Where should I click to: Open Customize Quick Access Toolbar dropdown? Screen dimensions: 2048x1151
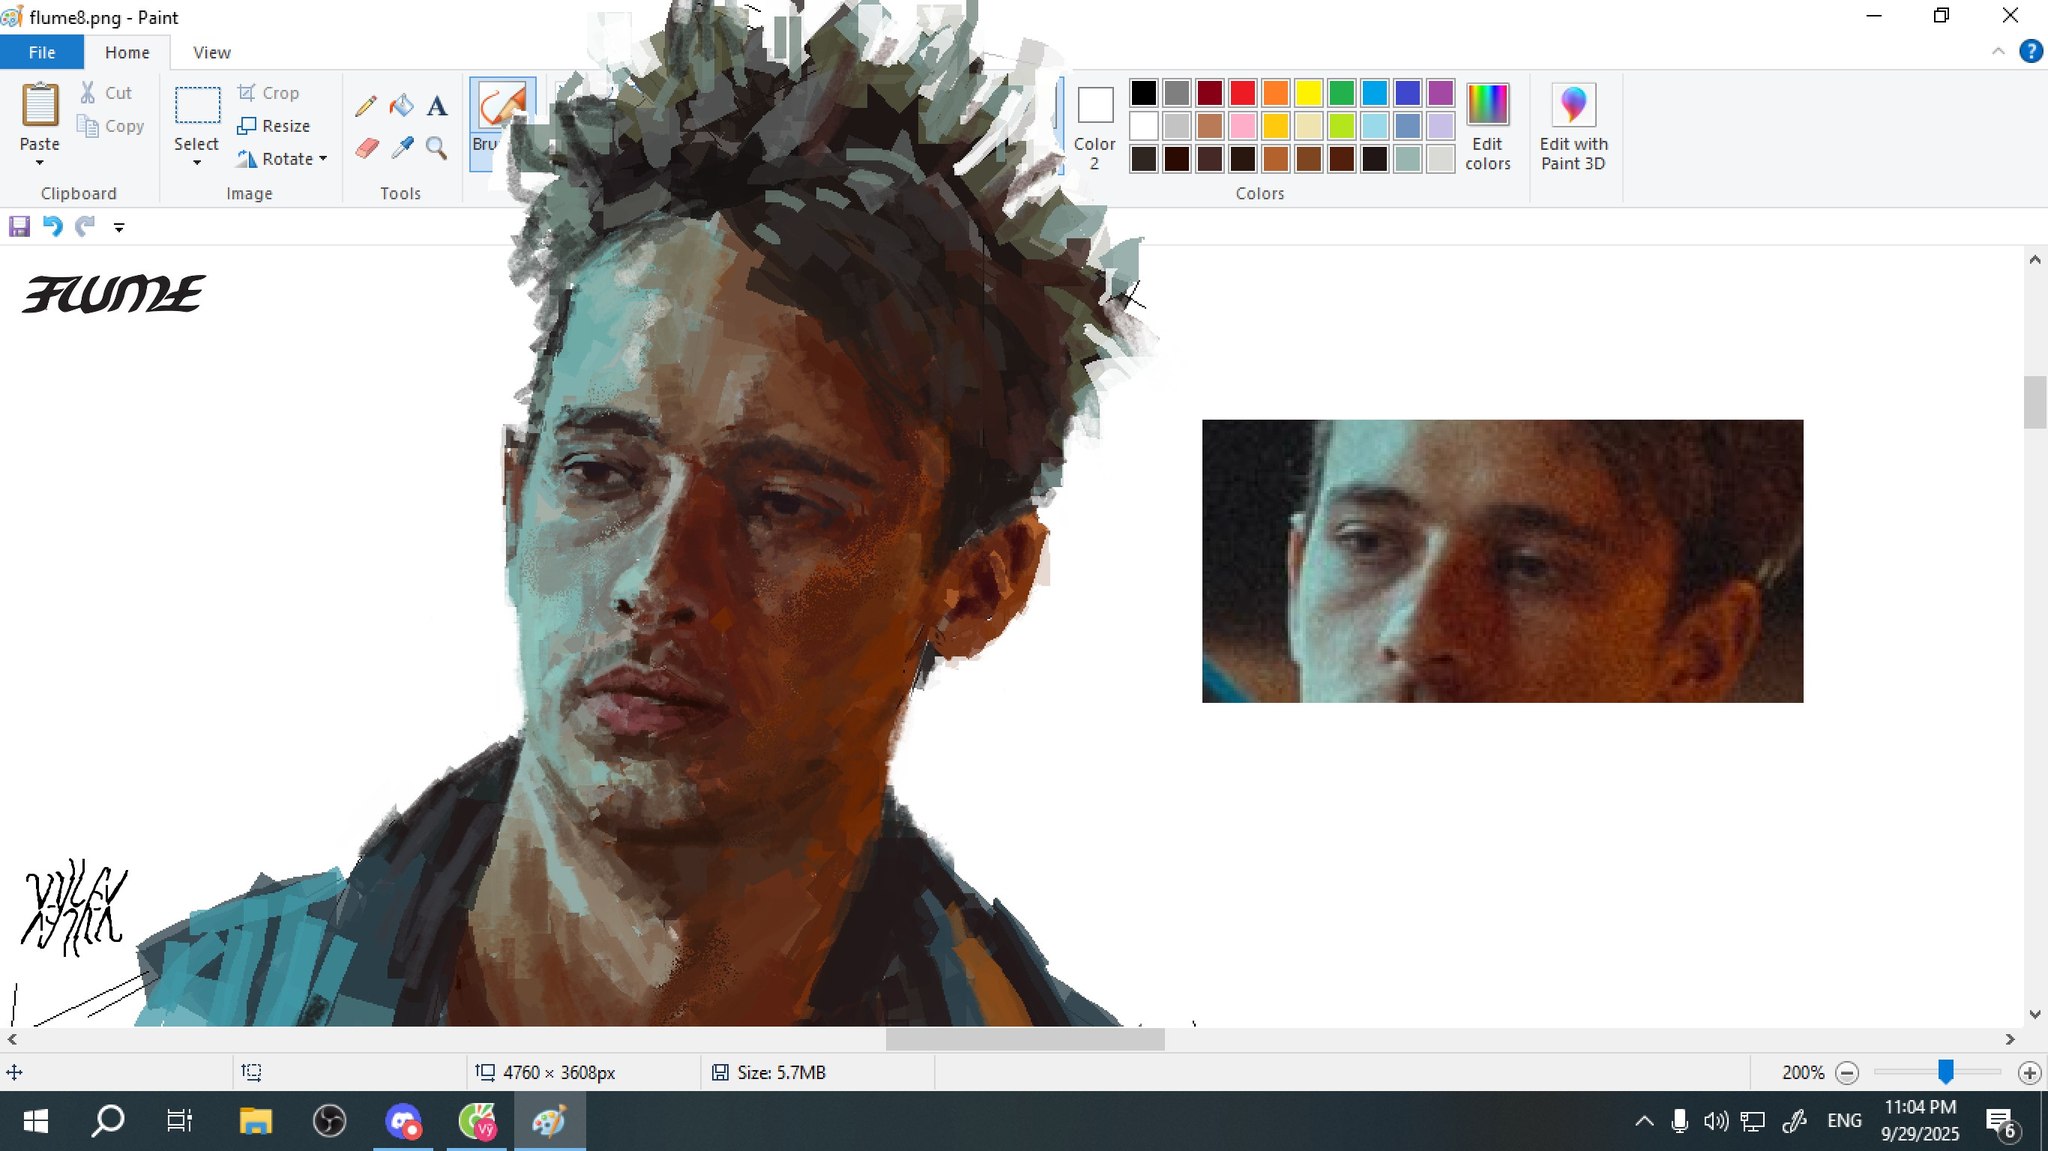pyautogui.click(x=119, y=228)
